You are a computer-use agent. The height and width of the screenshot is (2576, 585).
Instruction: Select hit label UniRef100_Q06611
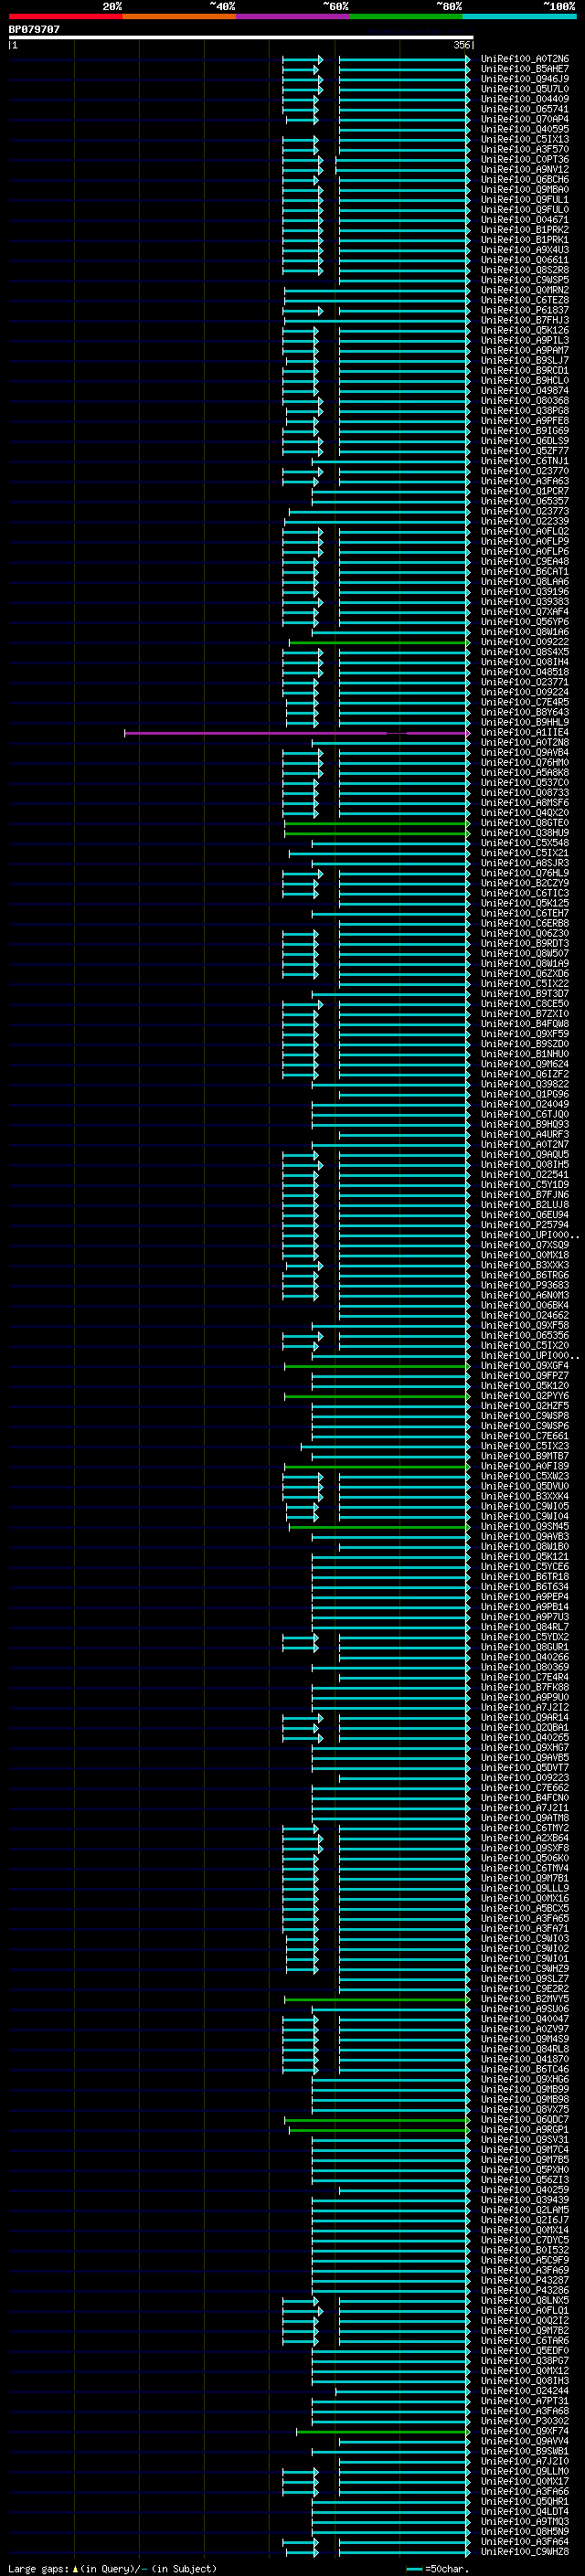pyautogui.click(x=524, y=260)
